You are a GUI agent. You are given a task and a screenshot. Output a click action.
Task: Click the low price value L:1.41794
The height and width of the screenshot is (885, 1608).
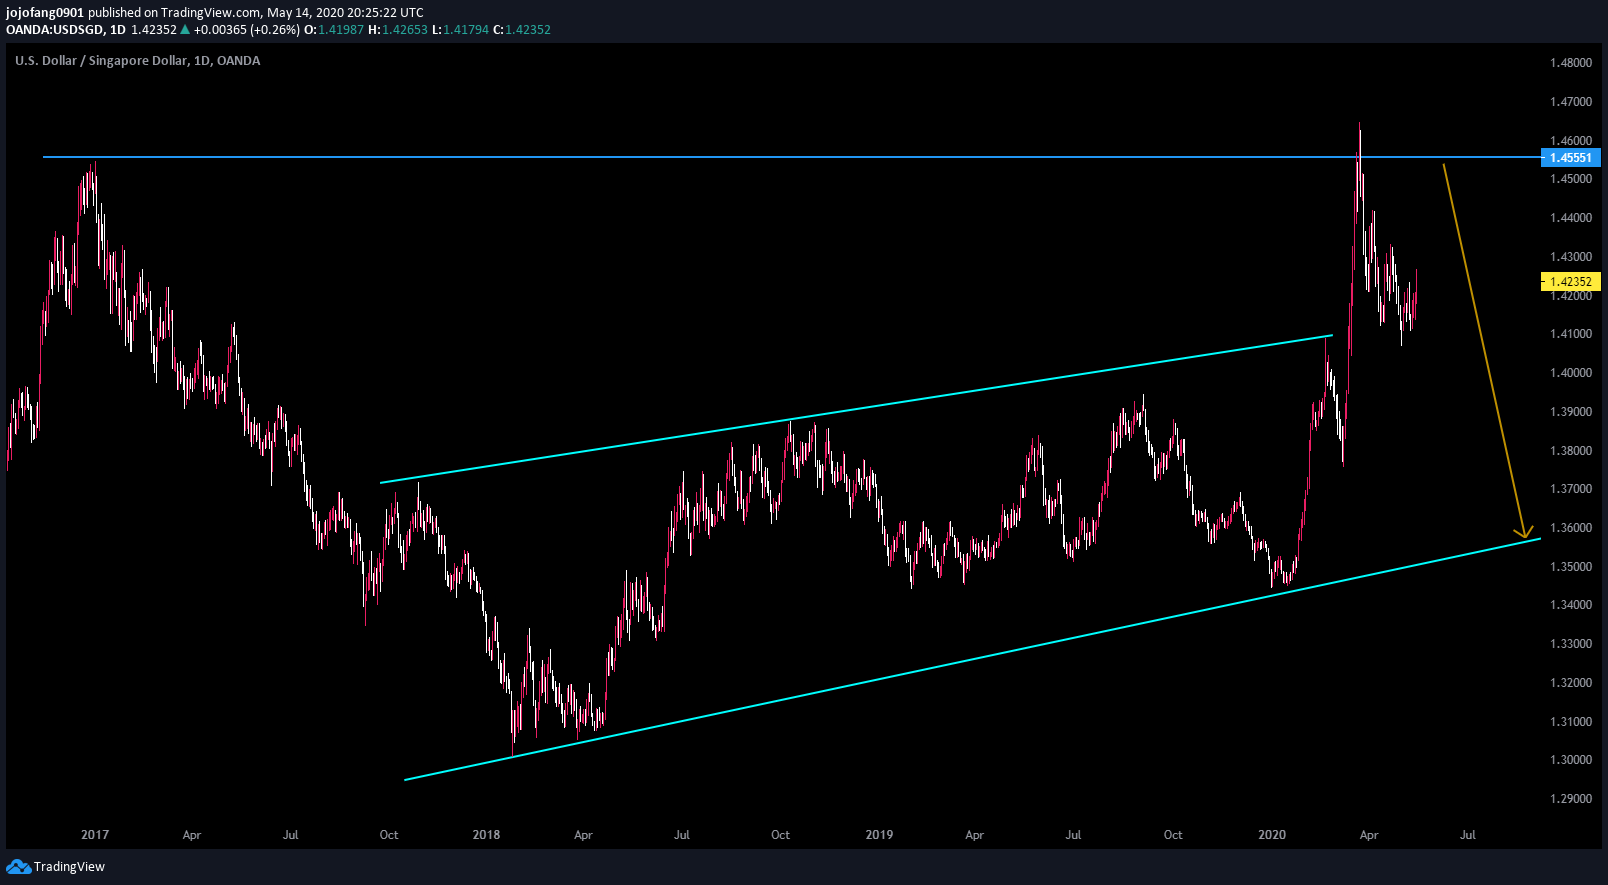coord(460,30)
